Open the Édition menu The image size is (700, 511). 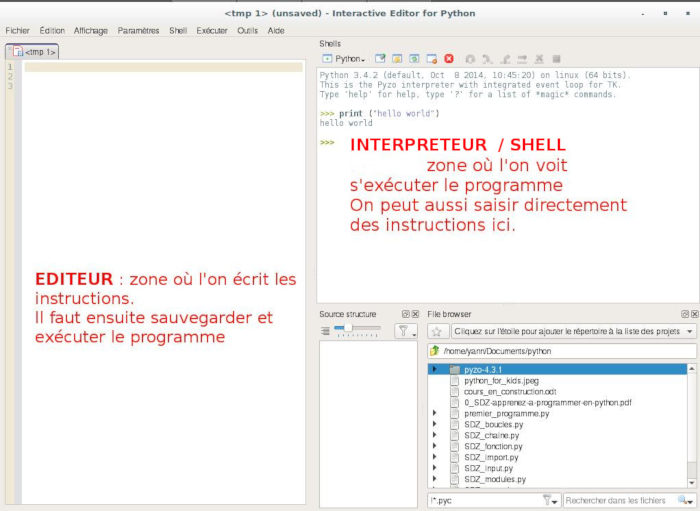point(52,30)
